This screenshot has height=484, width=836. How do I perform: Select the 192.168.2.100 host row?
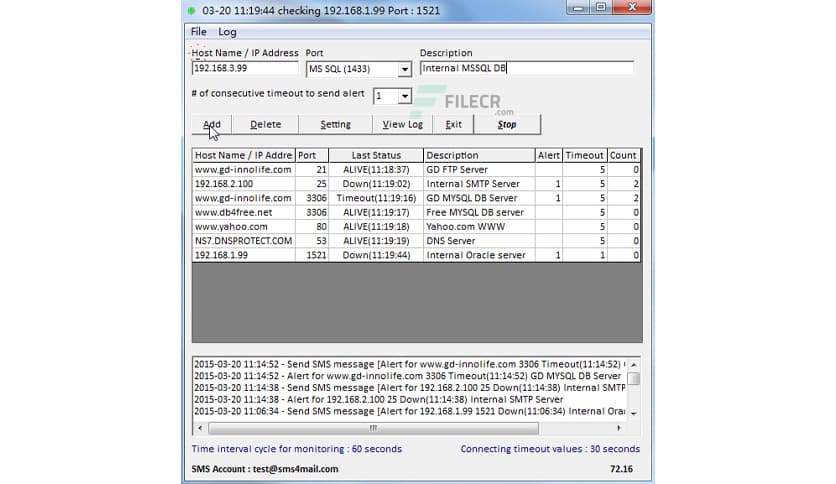[x=416, y=184]
